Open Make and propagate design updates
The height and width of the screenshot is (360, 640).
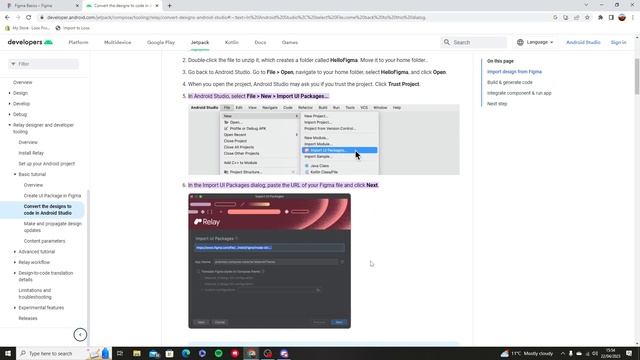[x=53, y=227]
